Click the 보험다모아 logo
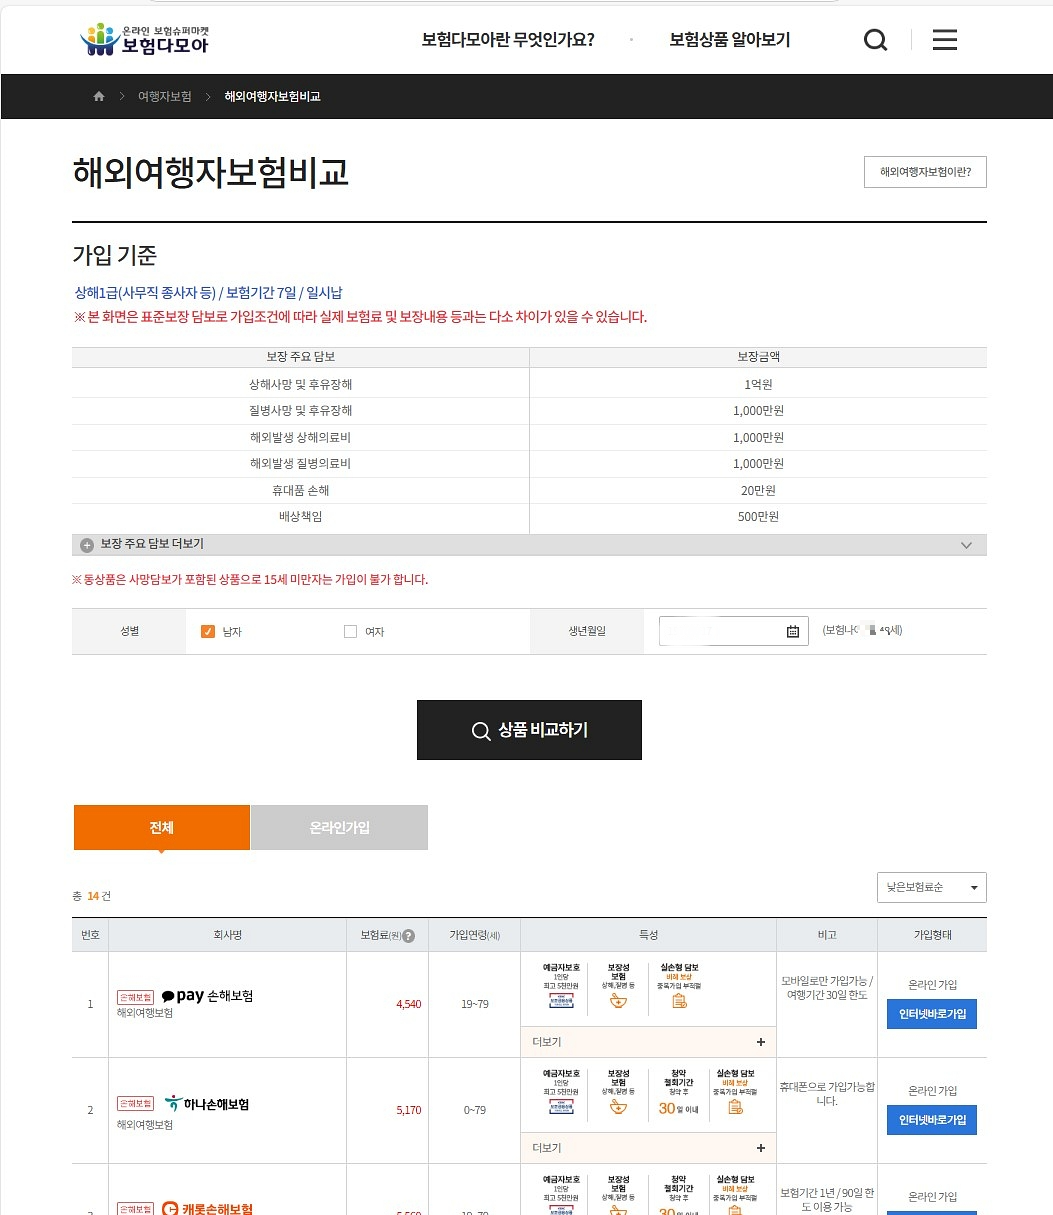This screenshot has width=1053, height=1215. (x=144, y=39)
